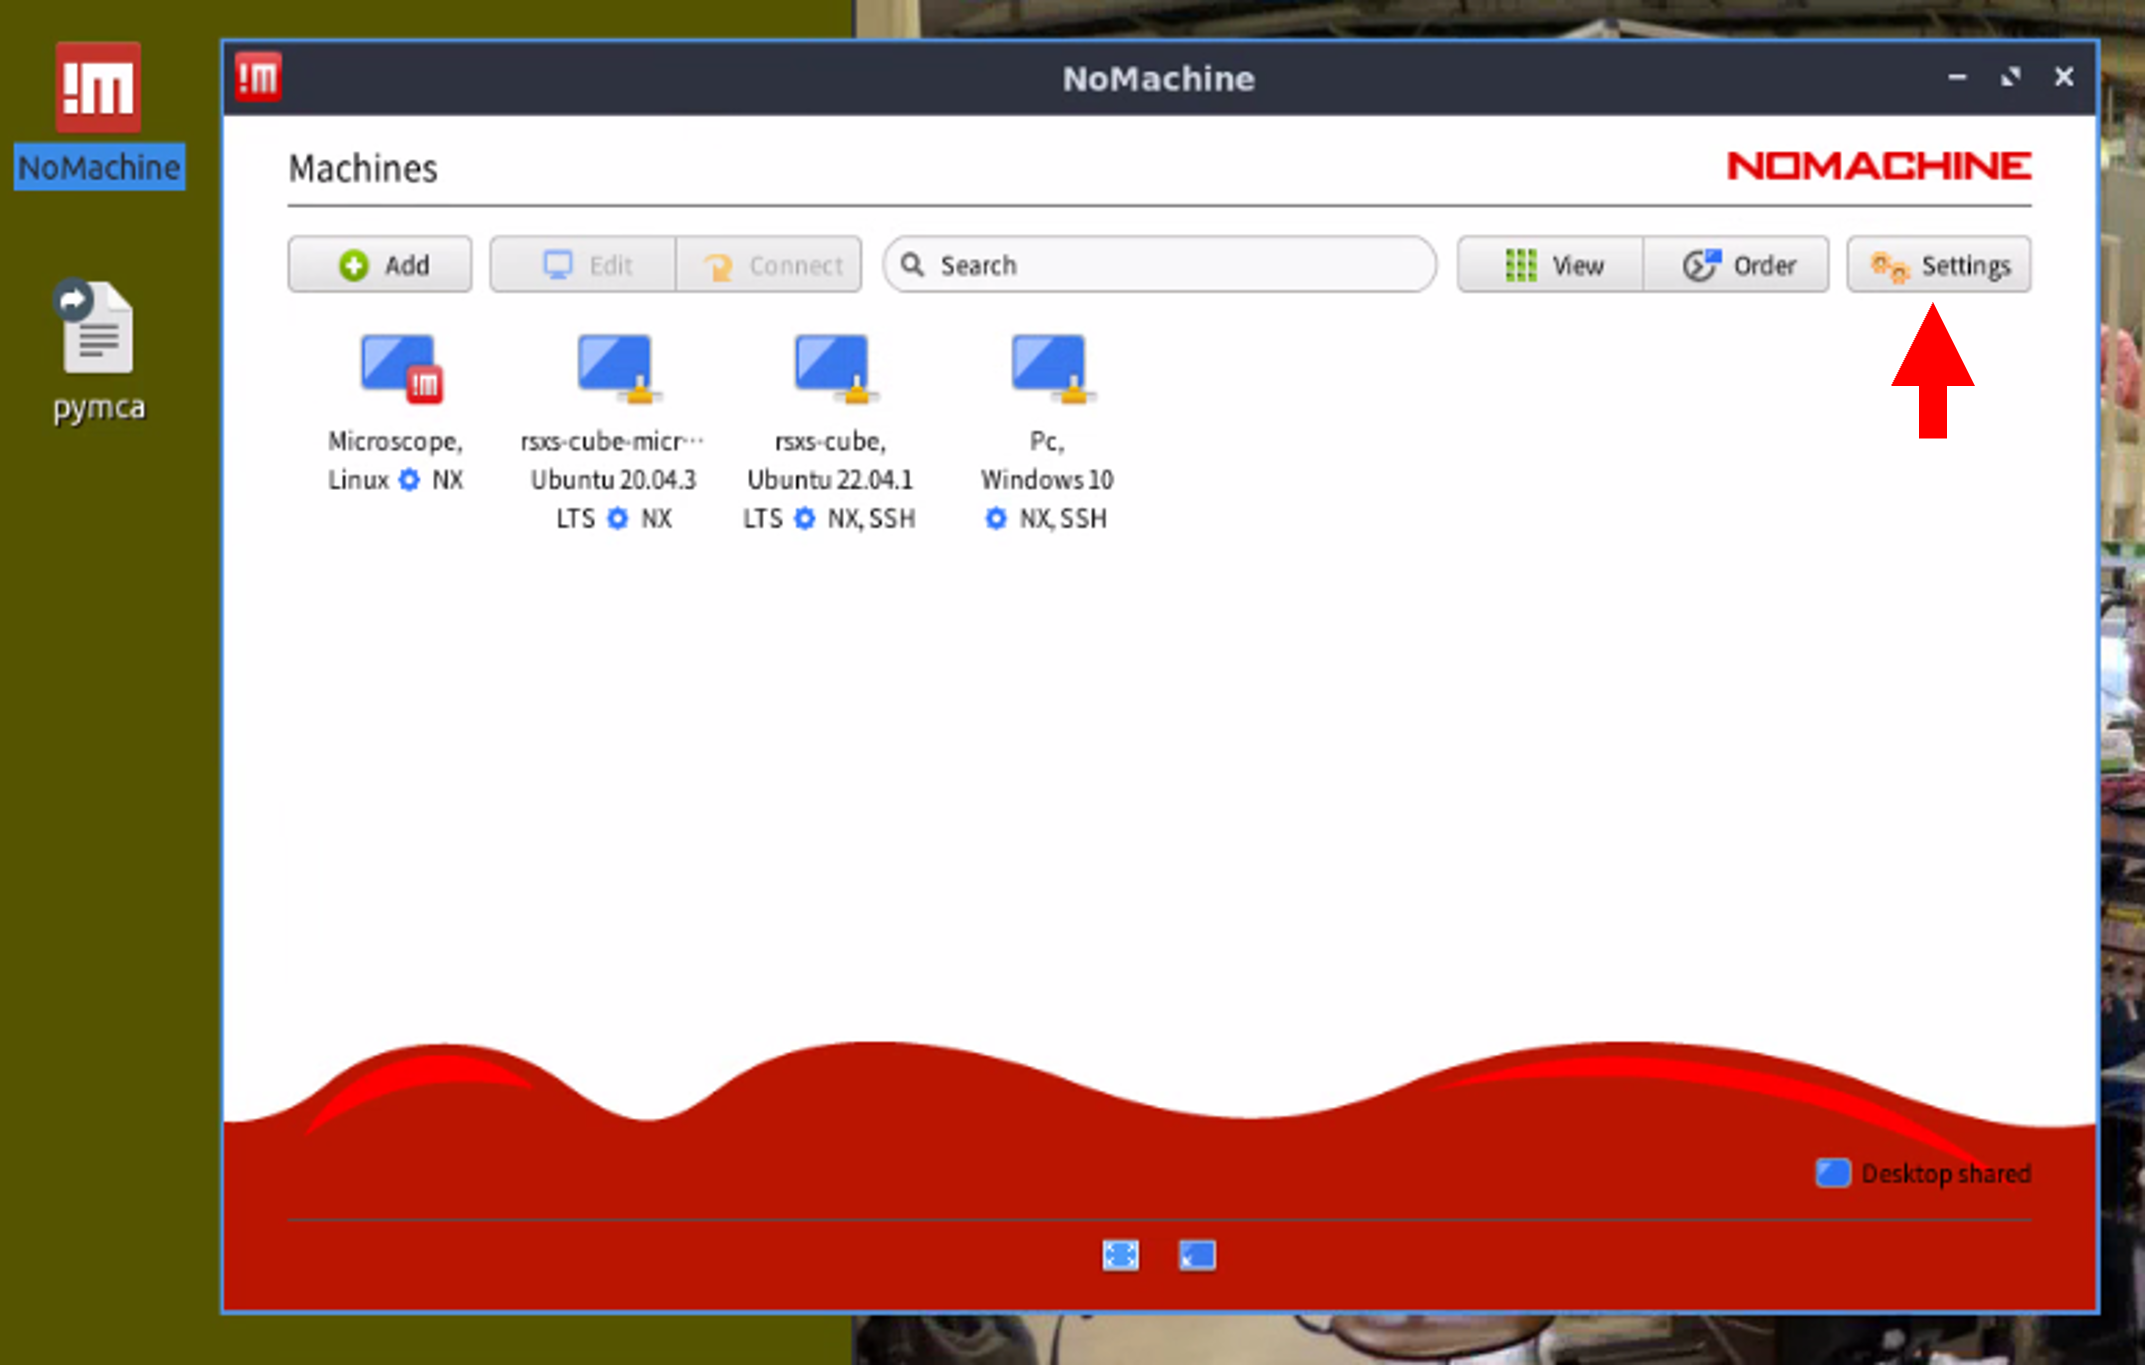This screenshot has width=2145, height=1365.
Task: Click the Desktop shared status icon
Action: (1832, 1173)
